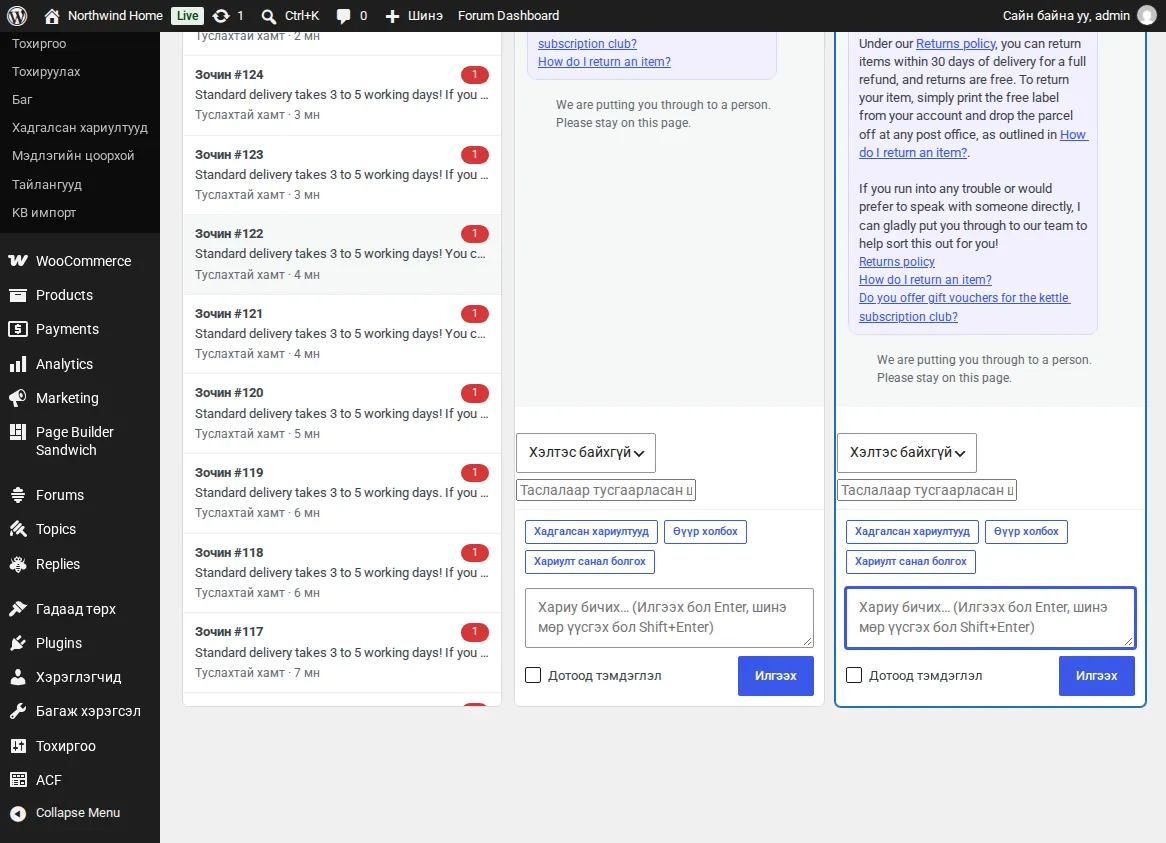Open the comments bubble icon in admin bar

pyautogui.click(x=344, y=16)
